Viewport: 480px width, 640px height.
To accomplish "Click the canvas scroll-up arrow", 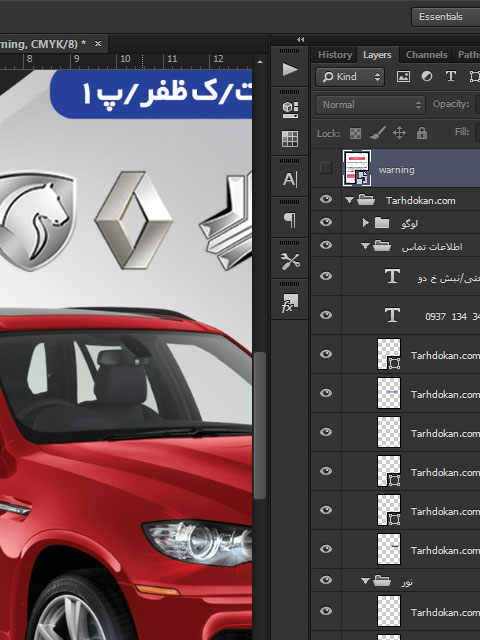I will pos(260,62).
